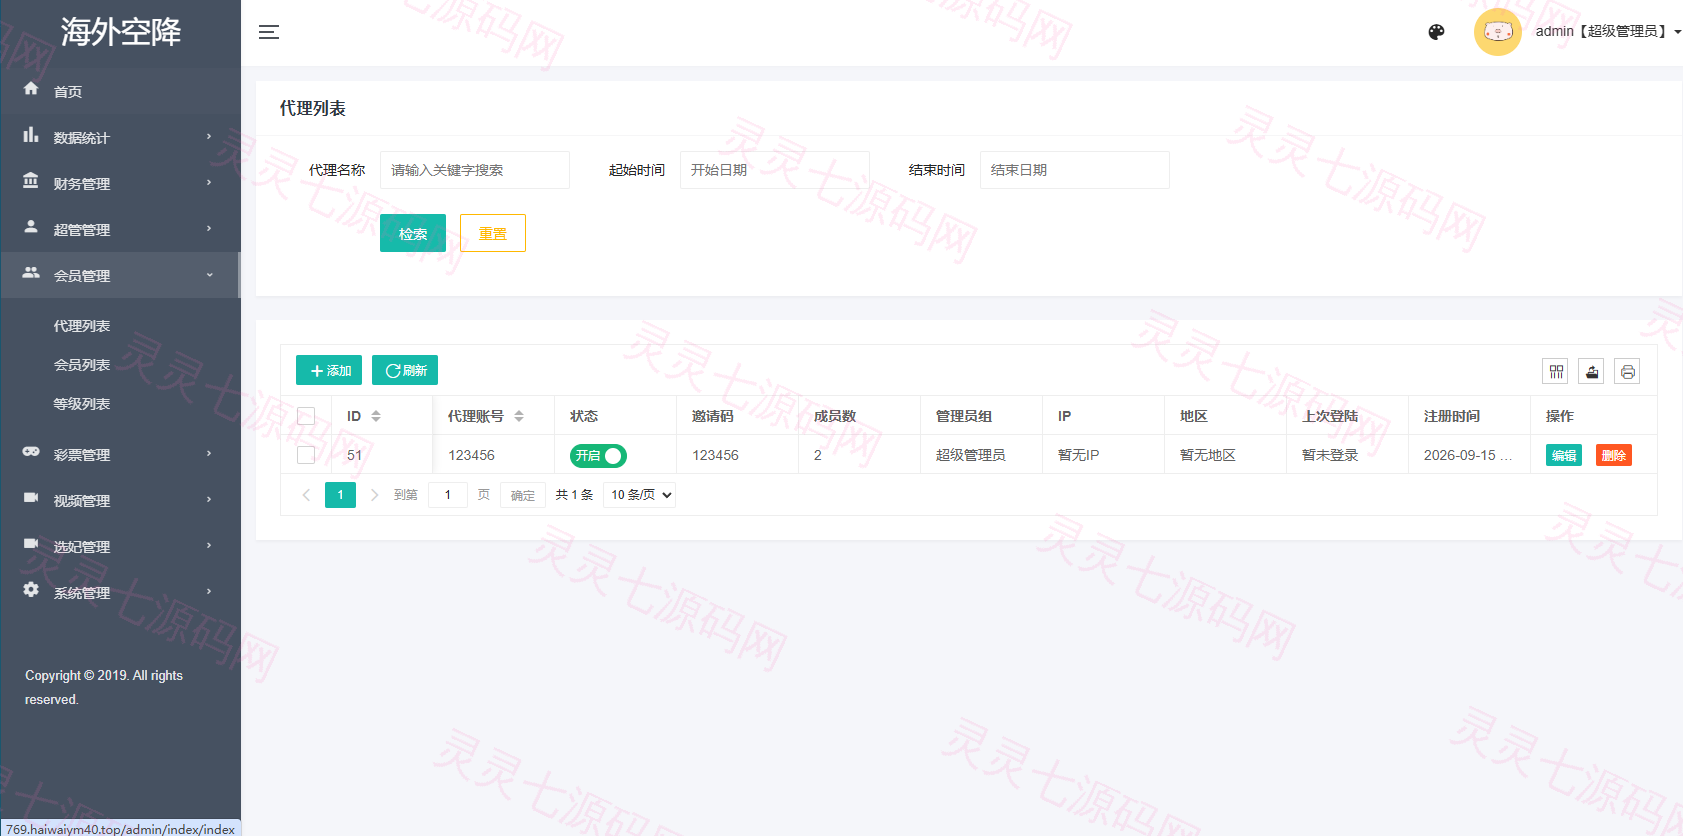Click the home icon beside 首页
This screenshot has height=836, width=1683.
coord(31,89)
